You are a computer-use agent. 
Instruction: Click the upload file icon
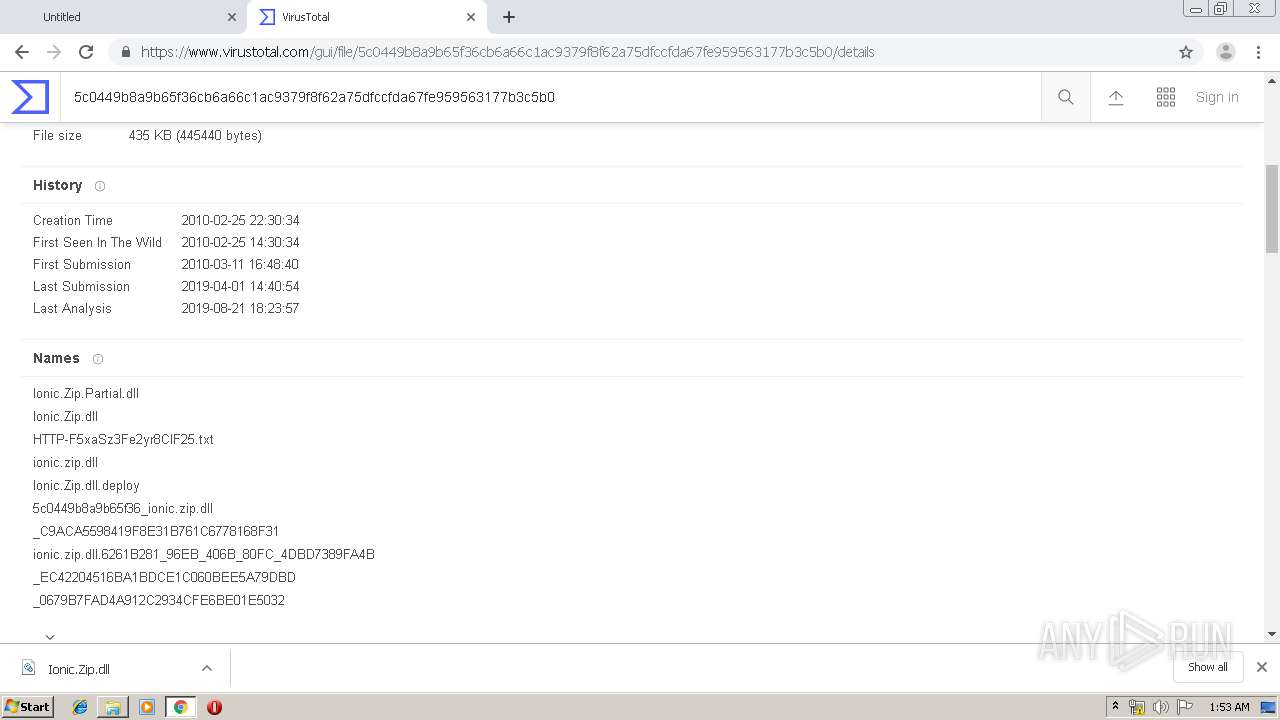(x=1116, y=97)
